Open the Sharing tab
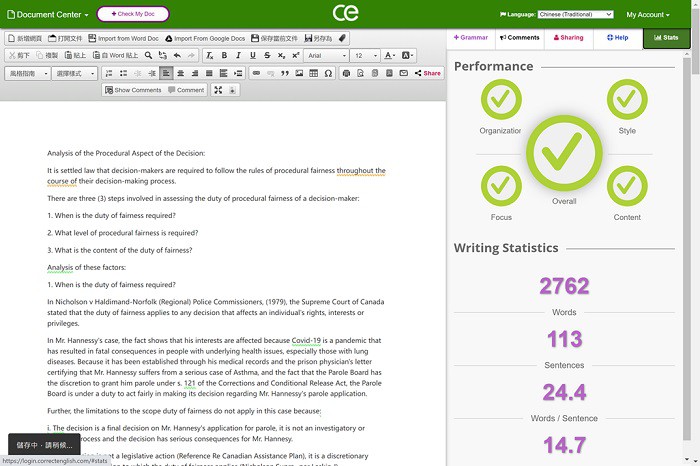The image size is (700, 466). [x=567, y=38]
